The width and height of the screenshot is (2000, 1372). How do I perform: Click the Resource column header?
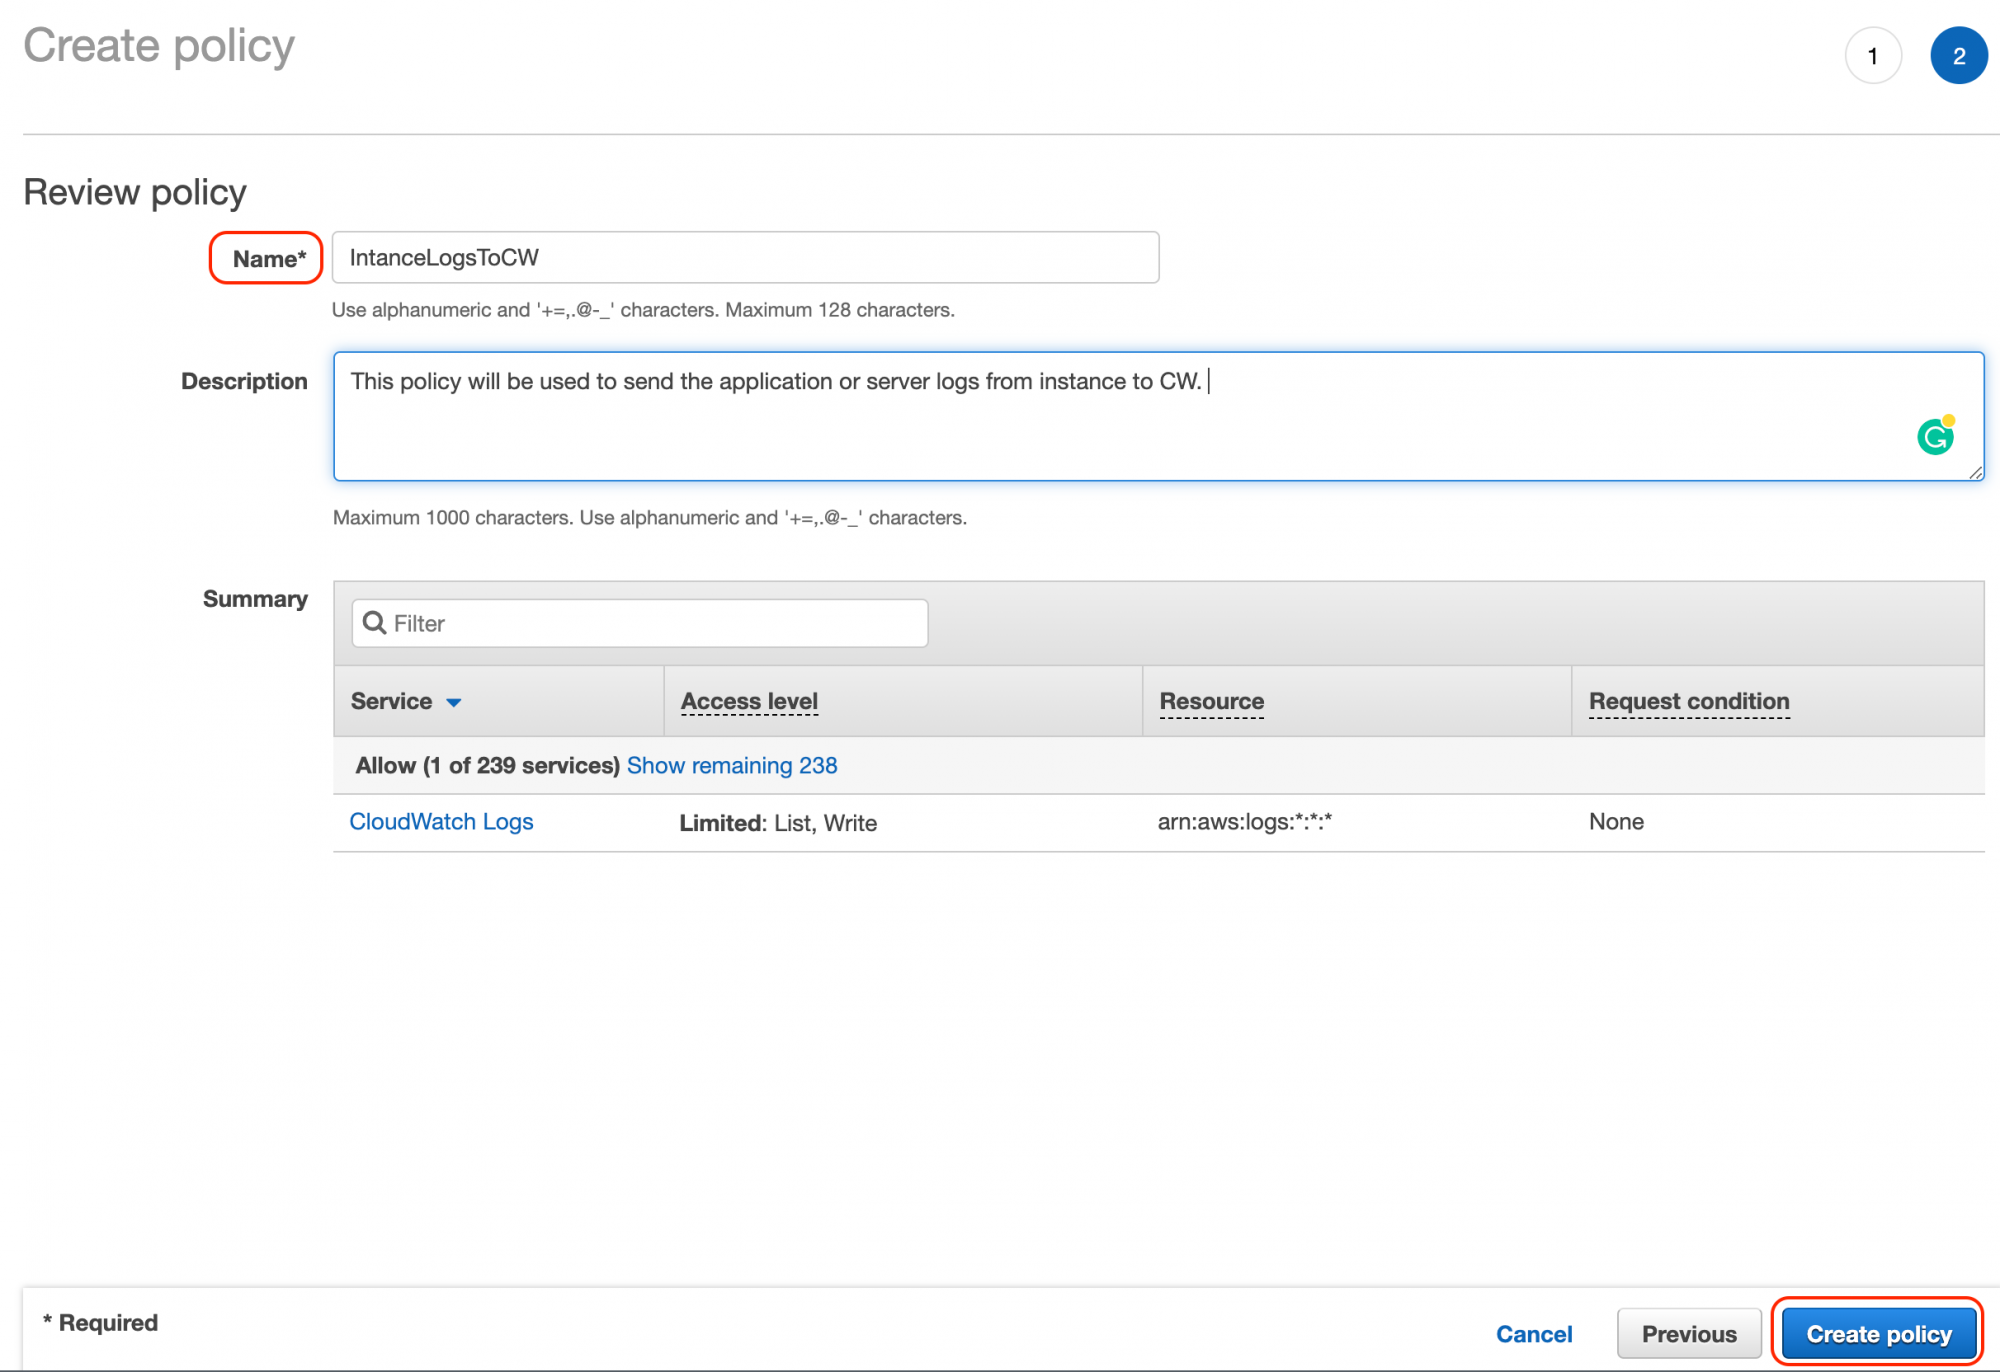click(1211, 701)
